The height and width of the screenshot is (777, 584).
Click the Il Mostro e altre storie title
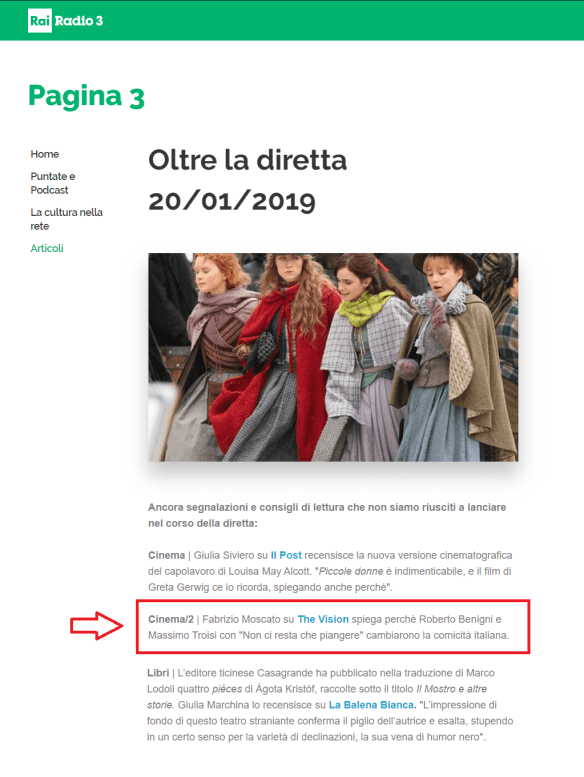[x=317, y=697]
